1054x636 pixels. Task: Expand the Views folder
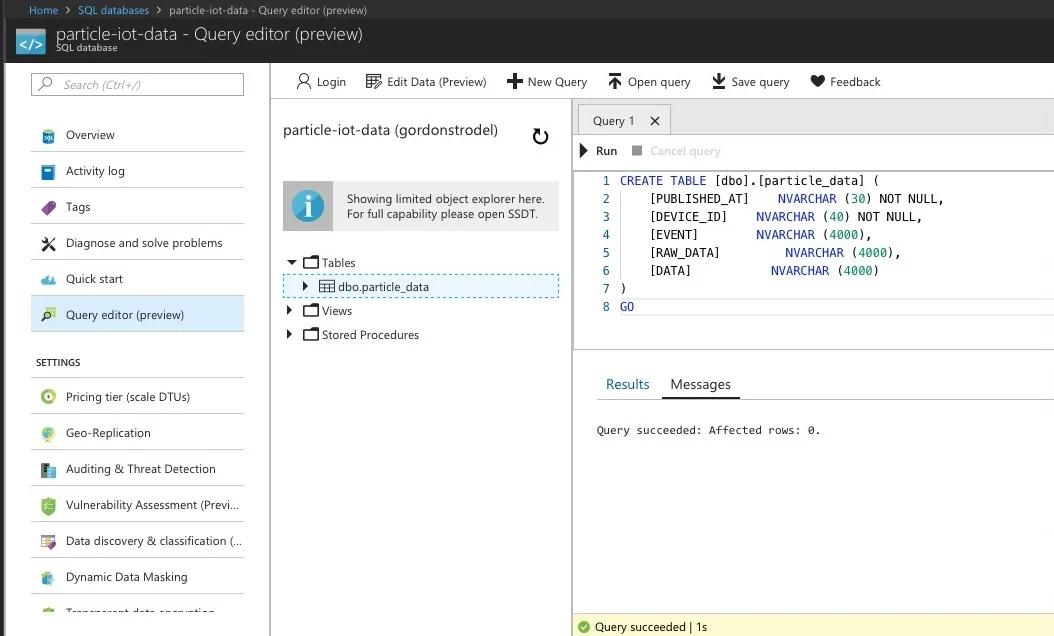point(290,310)
